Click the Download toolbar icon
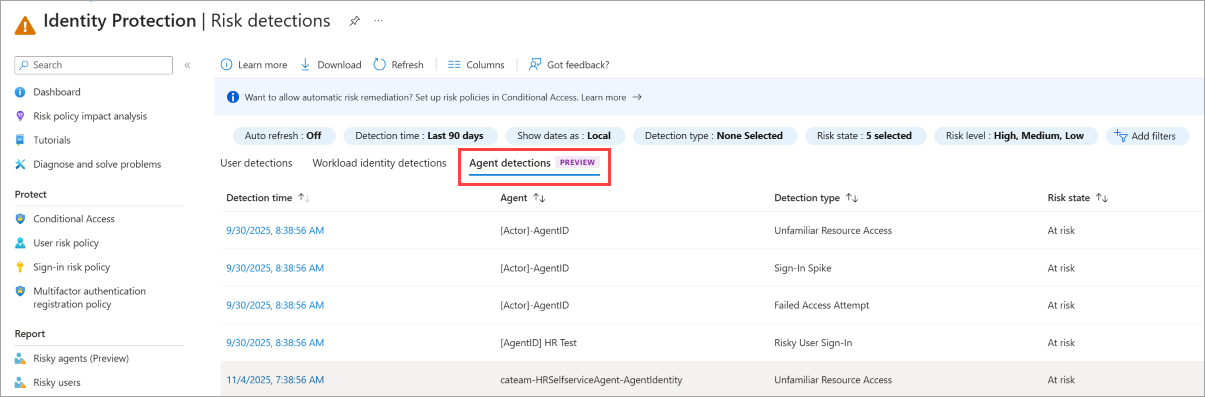Image resolution: width=1205 pixels, height=397 pixels. click(306, 64)
